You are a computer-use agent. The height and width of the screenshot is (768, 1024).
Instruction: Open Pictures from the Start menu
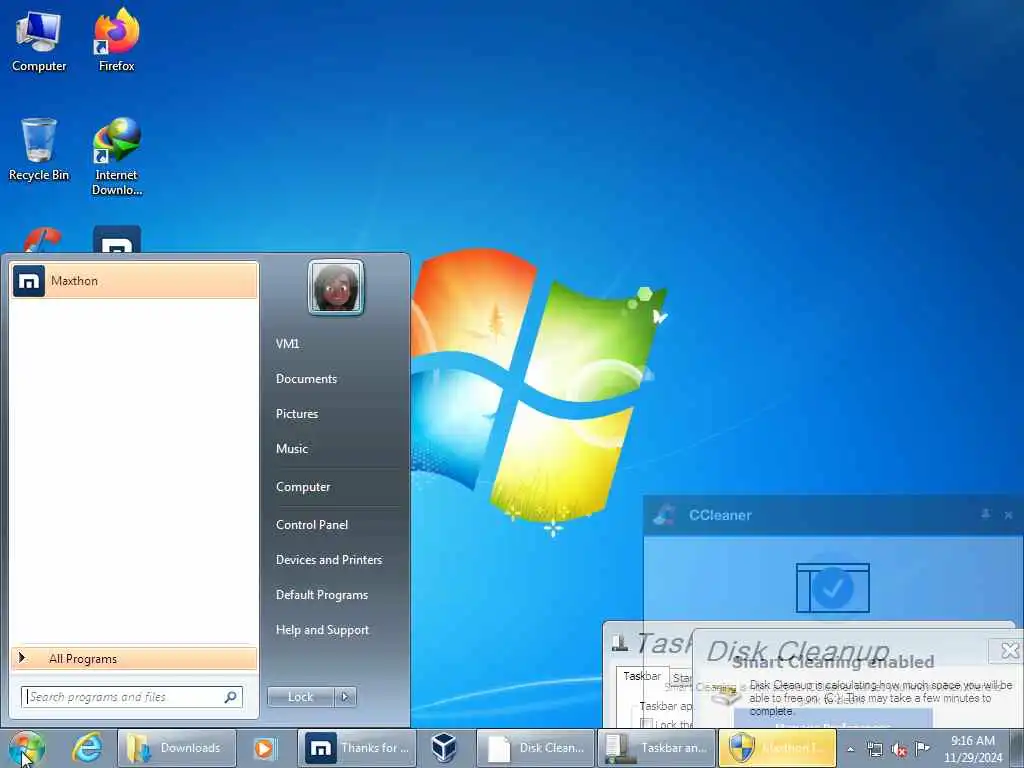coord(297,414)
